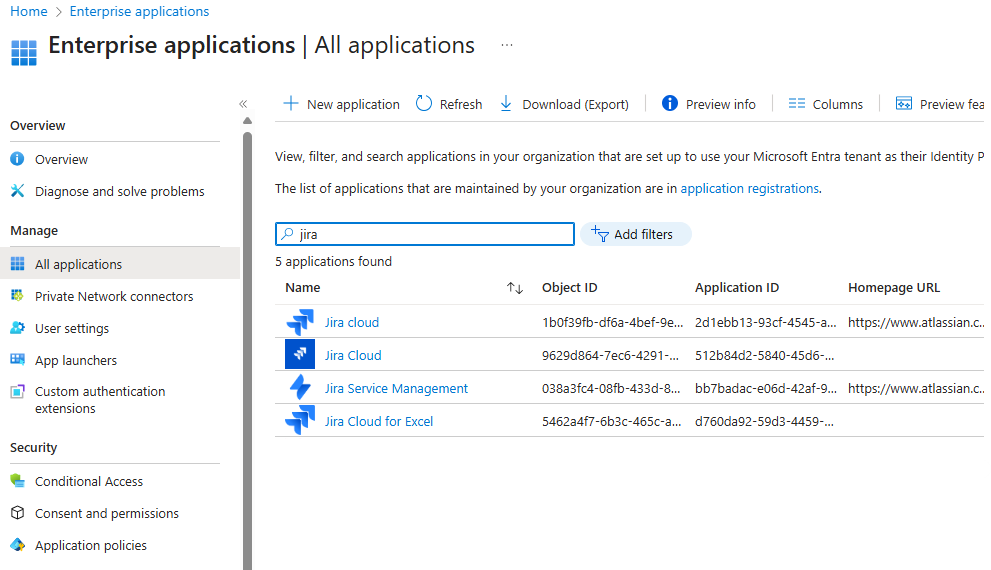Image resolution: width=991 pixels, height=570 pixels.
Task: Click the Overview info icon
Action: pos(18,159)
